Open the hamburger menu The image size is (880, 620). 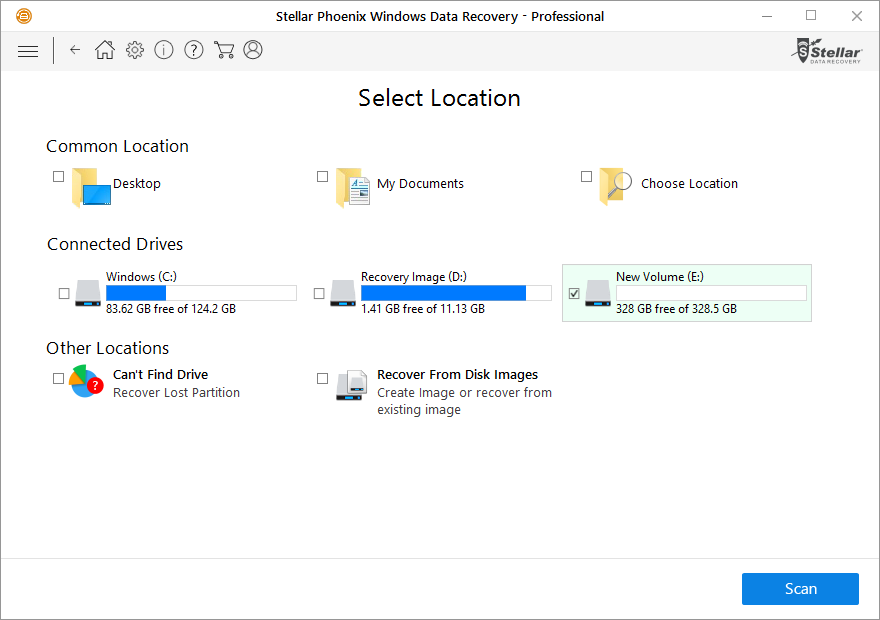coord(28,51)
